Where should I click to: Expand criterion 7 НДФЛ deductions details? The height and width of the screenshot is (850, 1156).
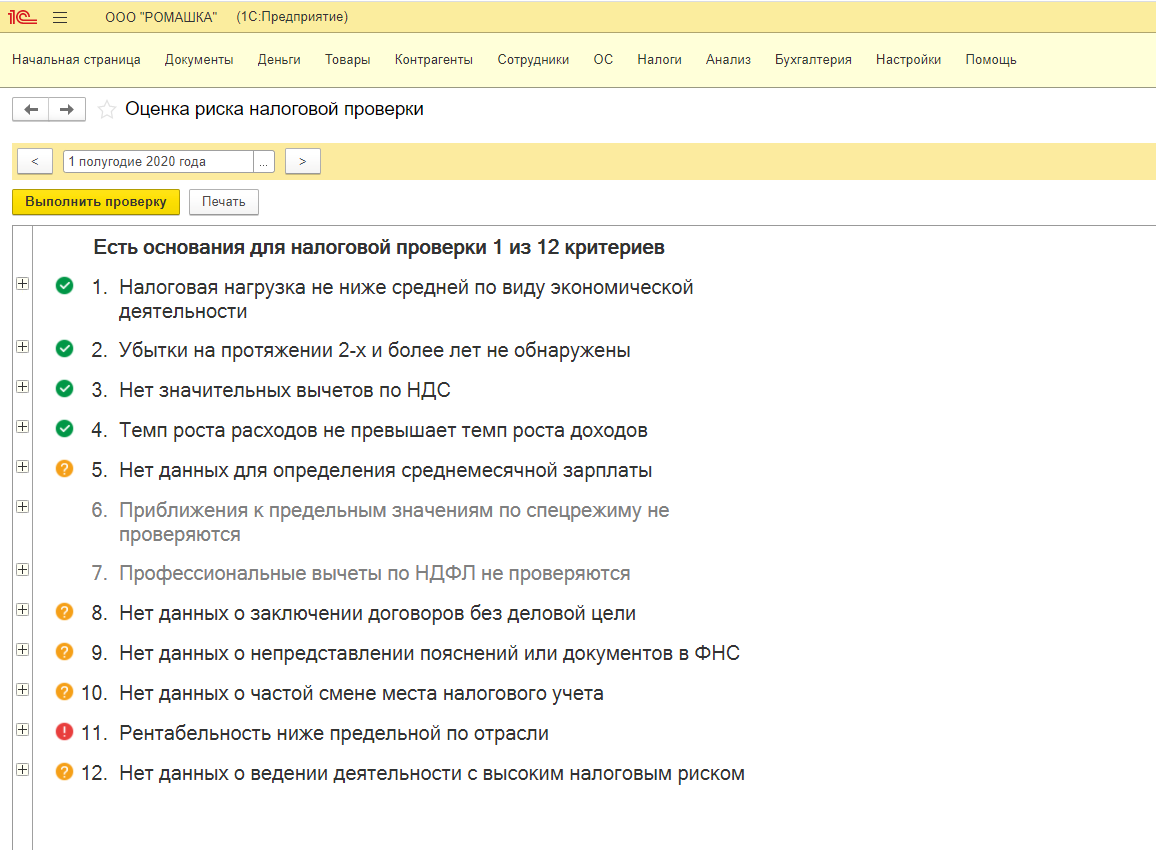(23, 569)
